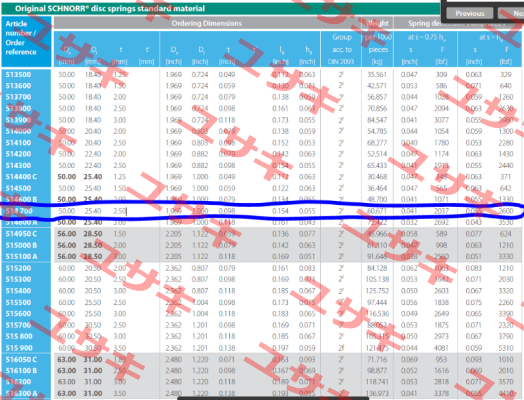Click force value 371 in row 514400 C
This screenshot has height=400, width=524.
coord(506,177)
